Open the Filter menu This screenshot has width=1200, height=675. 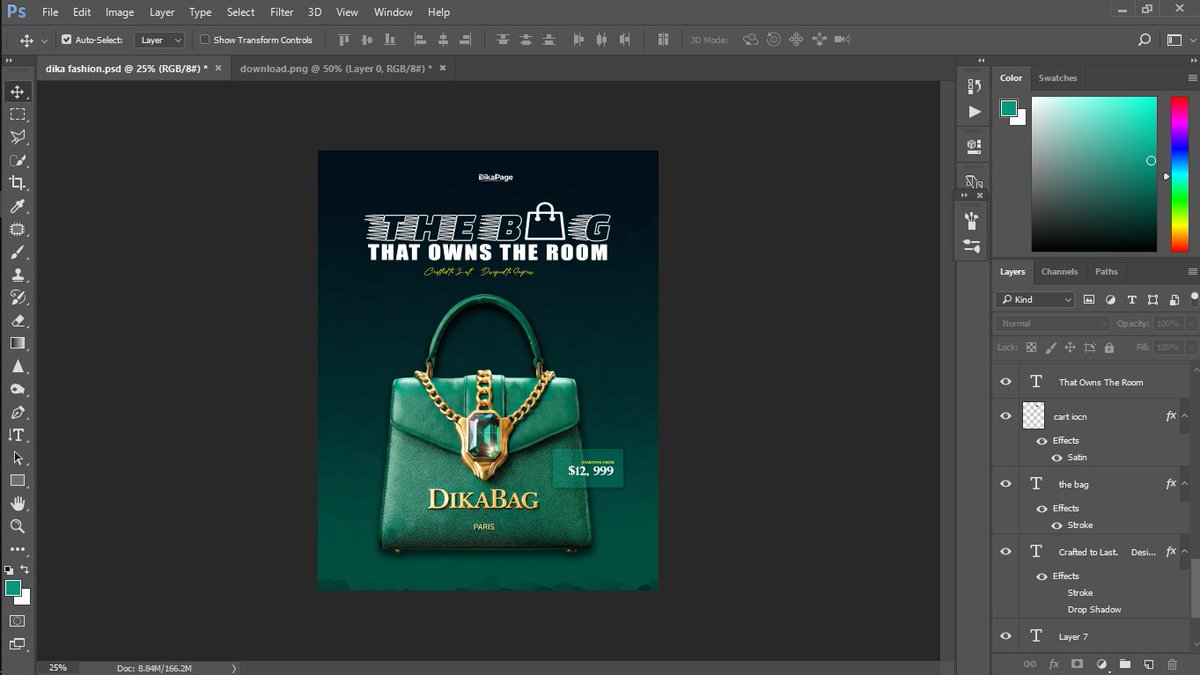[282, 12]
